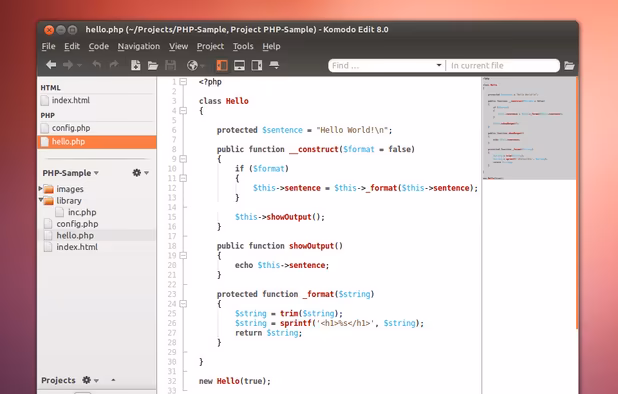Expand the images folder arrow

pos(40,189)
